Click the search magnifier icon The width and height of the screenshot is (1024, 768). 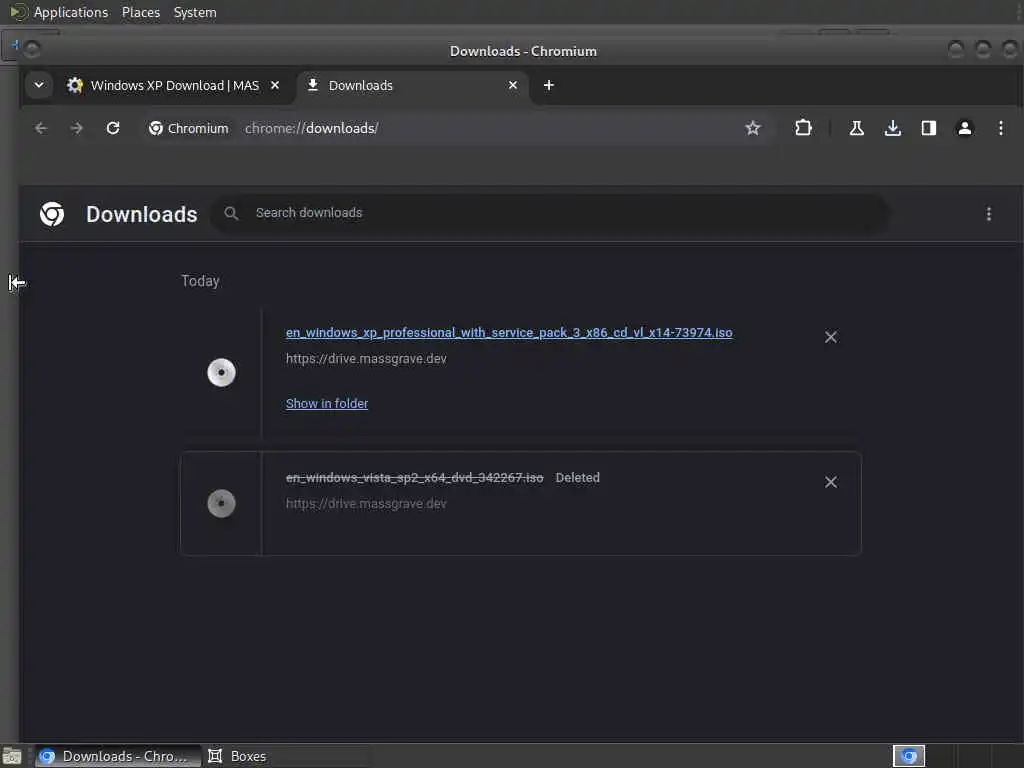click(231, 213)
